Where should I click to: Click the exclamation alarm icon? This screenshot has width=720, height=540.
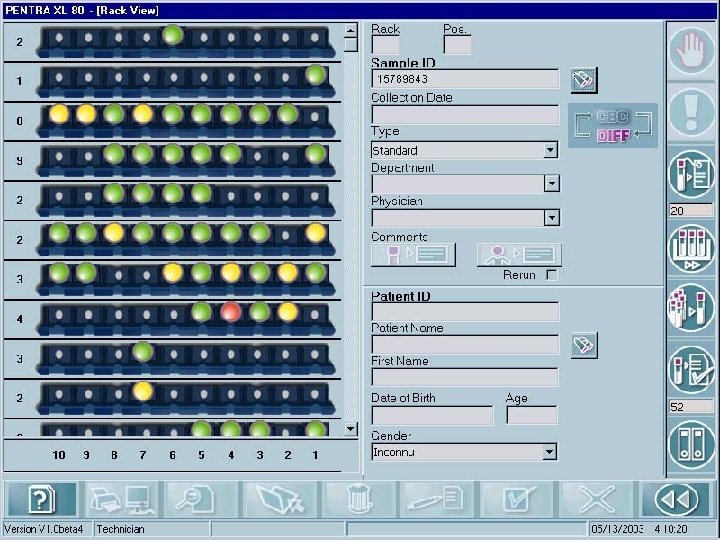point(691,112)
